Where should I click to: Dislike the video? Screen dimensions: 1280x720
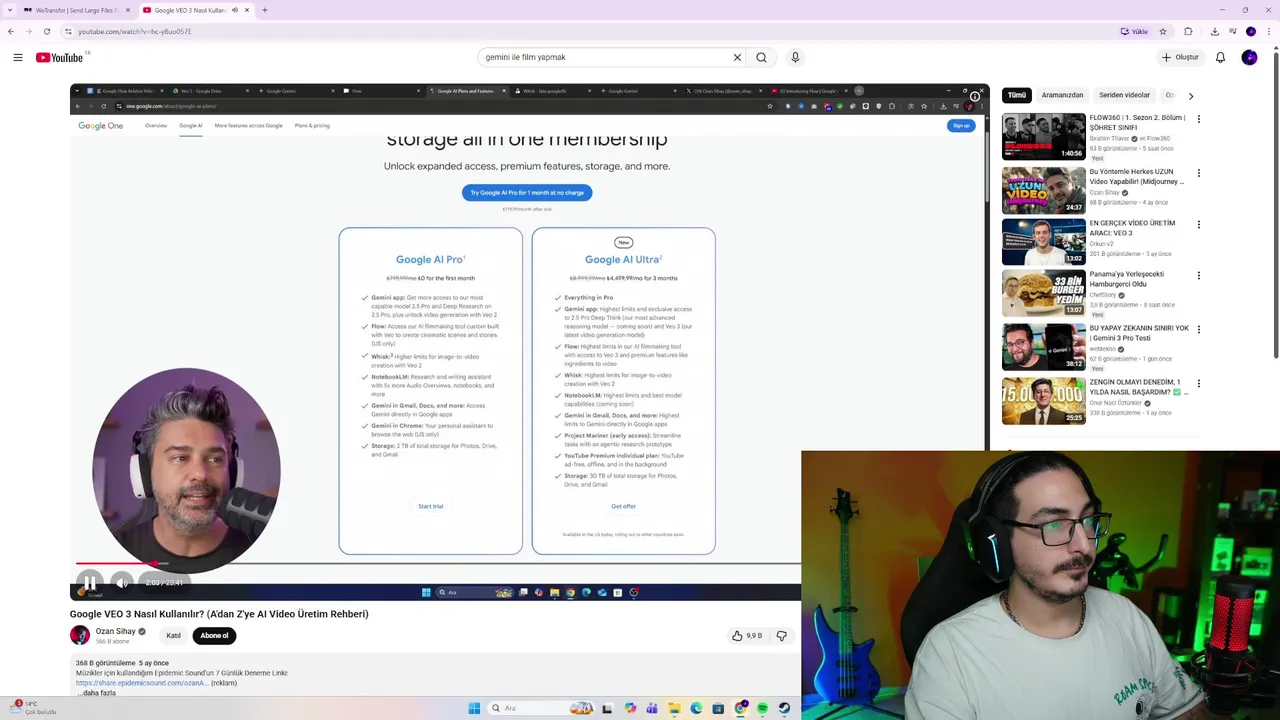782,635
